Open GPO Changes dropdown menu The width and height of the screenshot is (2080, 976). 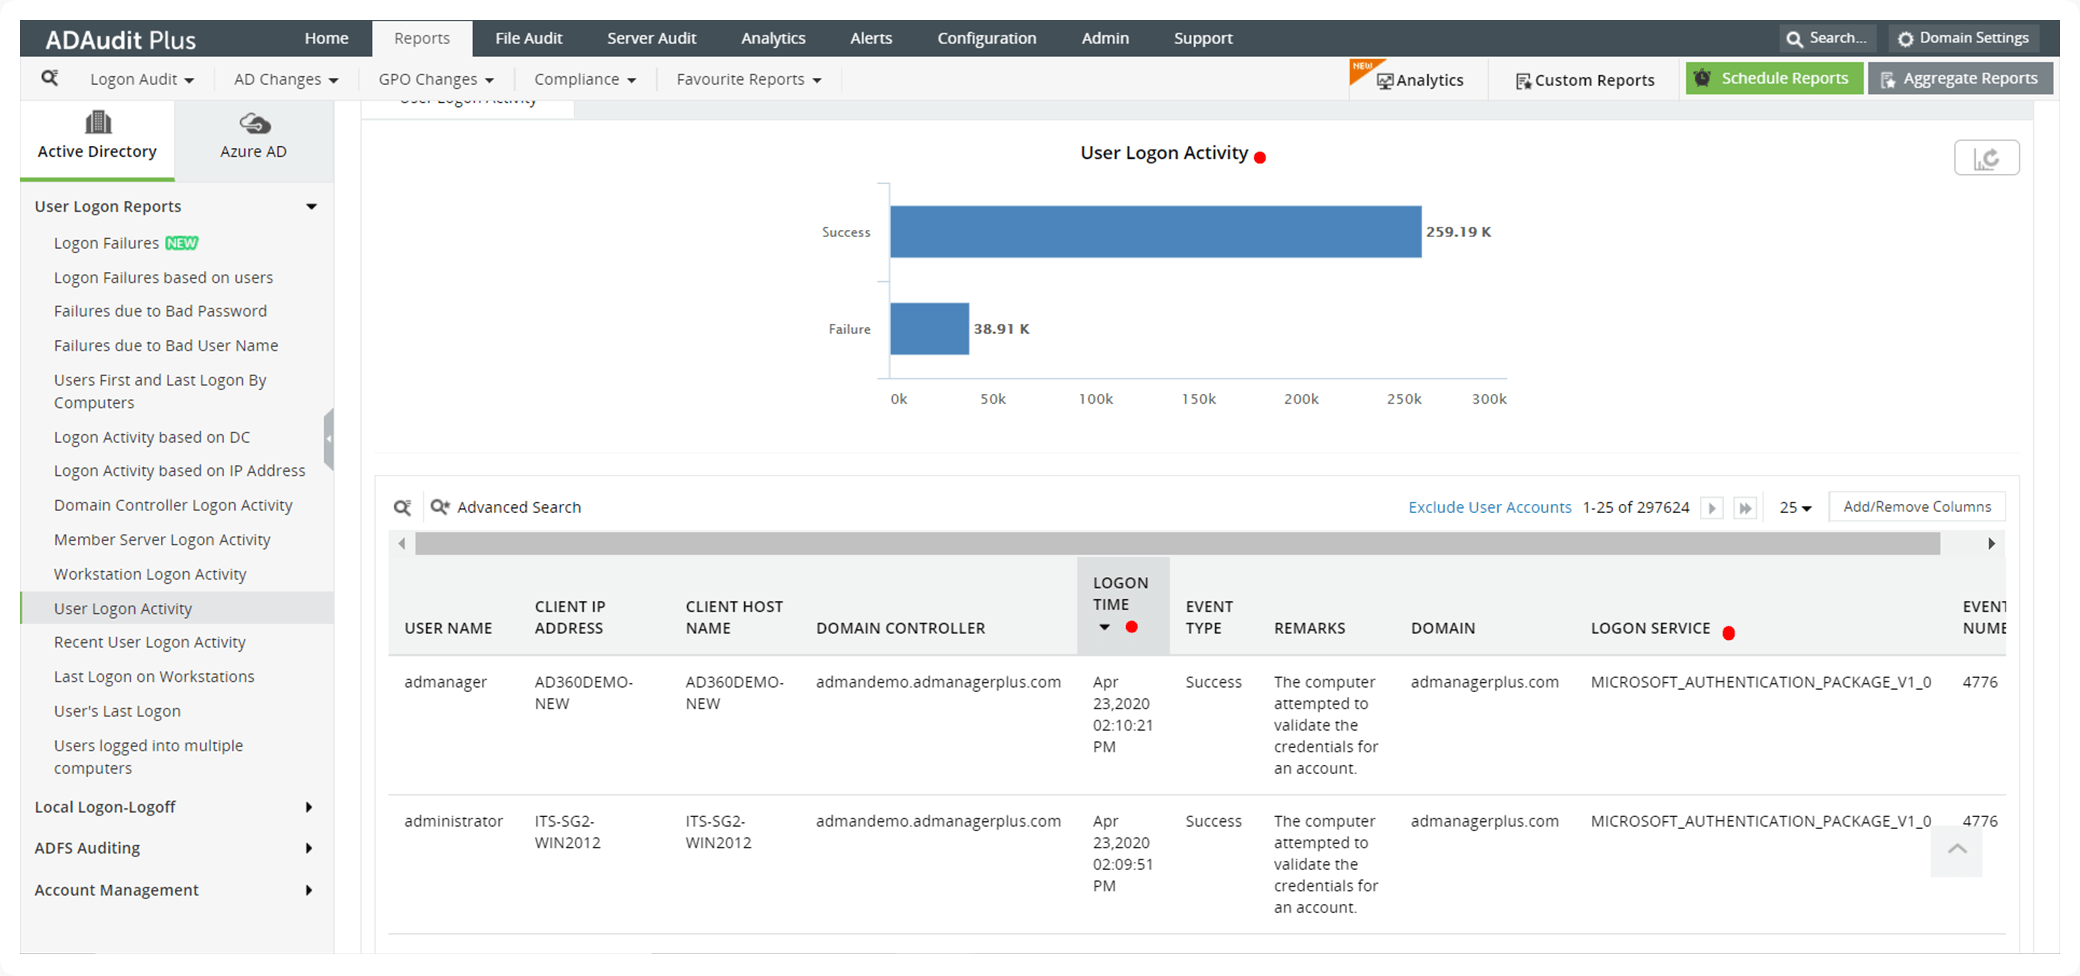coord(436,79)
